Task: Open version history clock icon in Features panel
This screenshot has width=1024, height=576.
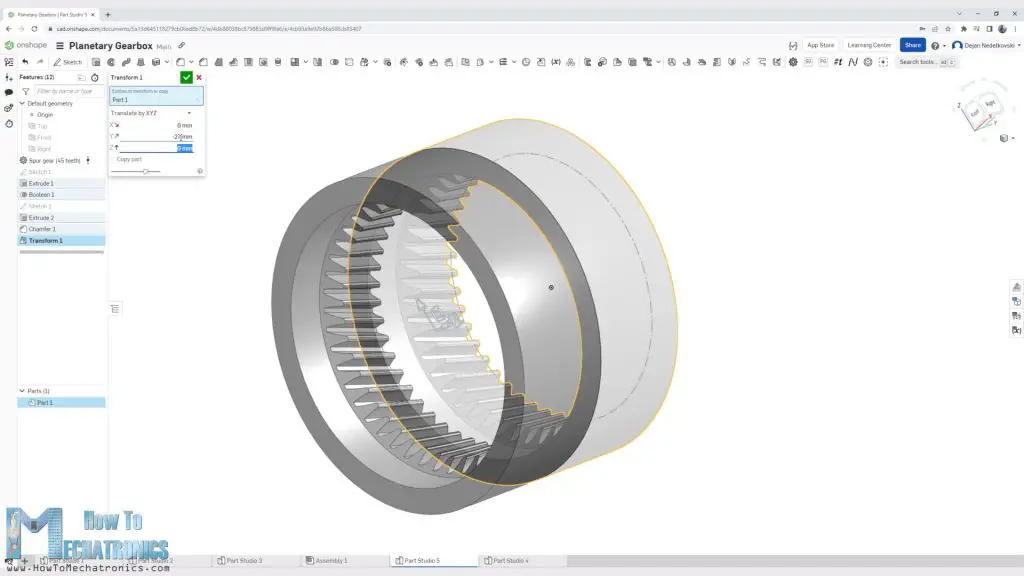Action: pyautogui.click(x=95, y=78)
